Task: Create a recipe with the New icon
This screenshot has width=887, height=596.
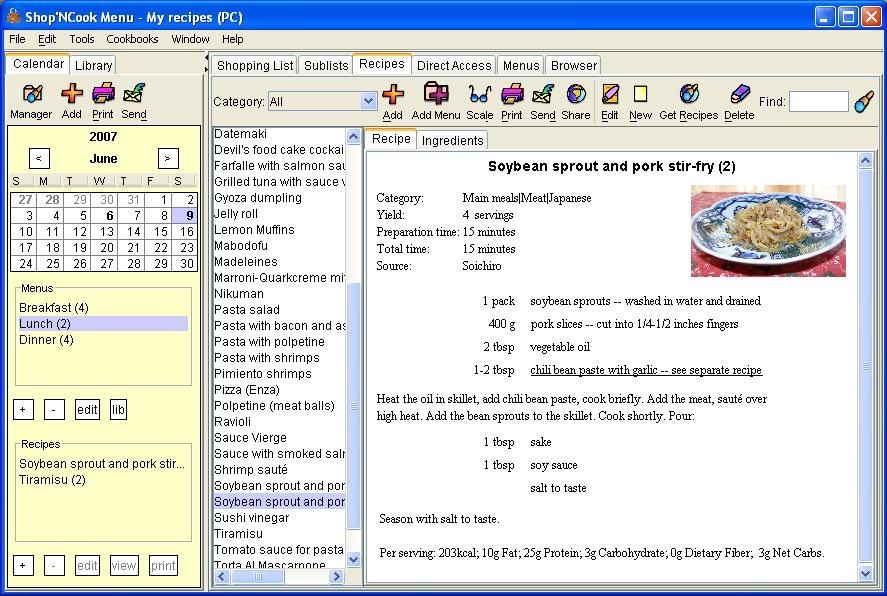Action: coord(640,94)
